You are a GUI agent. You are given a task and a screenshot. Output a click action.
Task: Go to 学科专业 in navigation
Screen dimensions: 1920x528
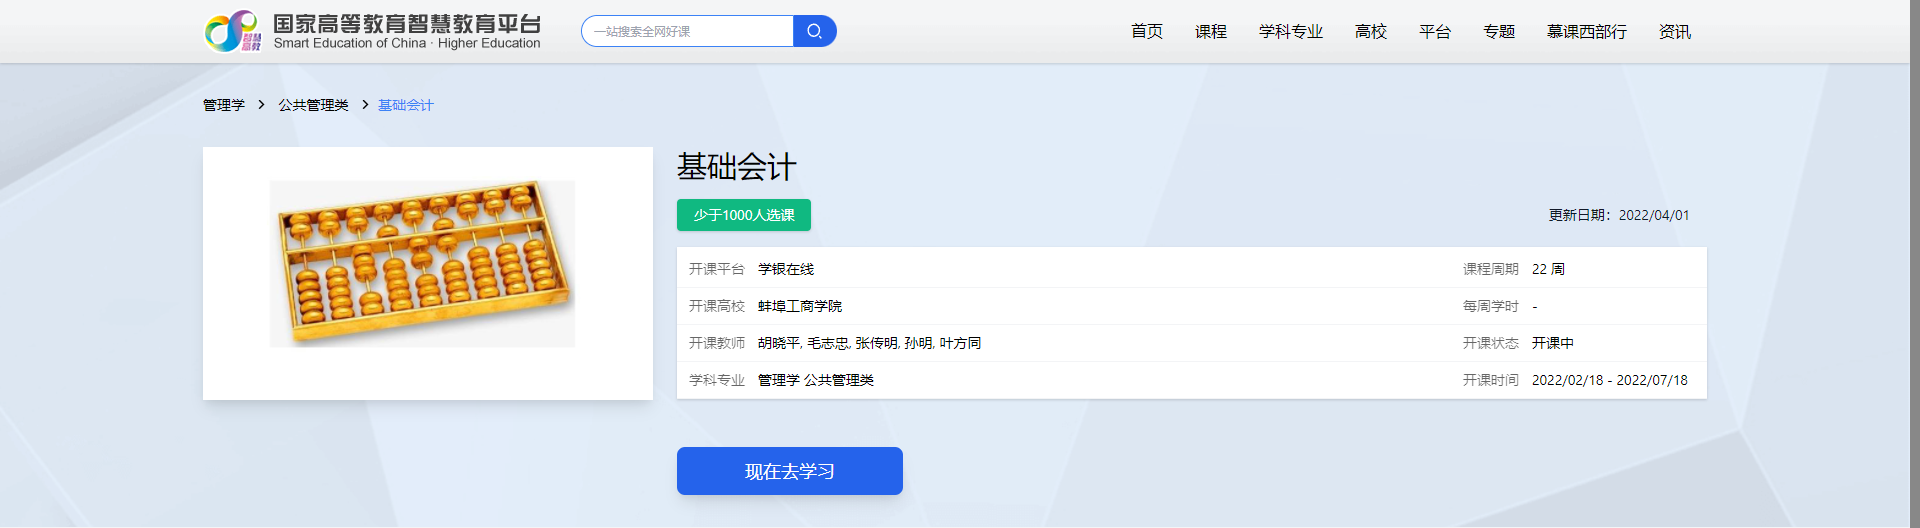tap(1290, 32)
